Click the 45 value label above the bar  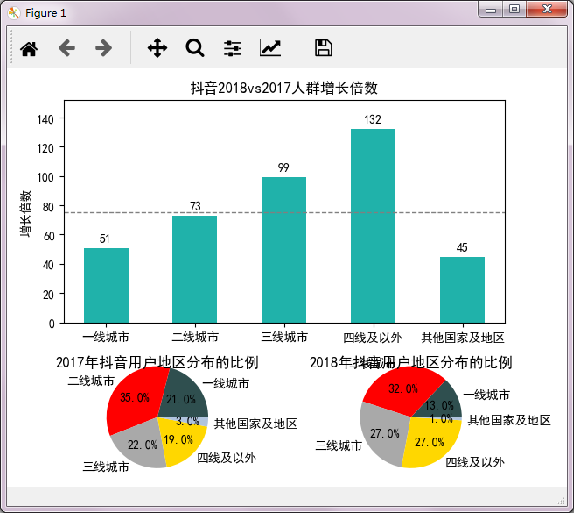pos(462,248)
